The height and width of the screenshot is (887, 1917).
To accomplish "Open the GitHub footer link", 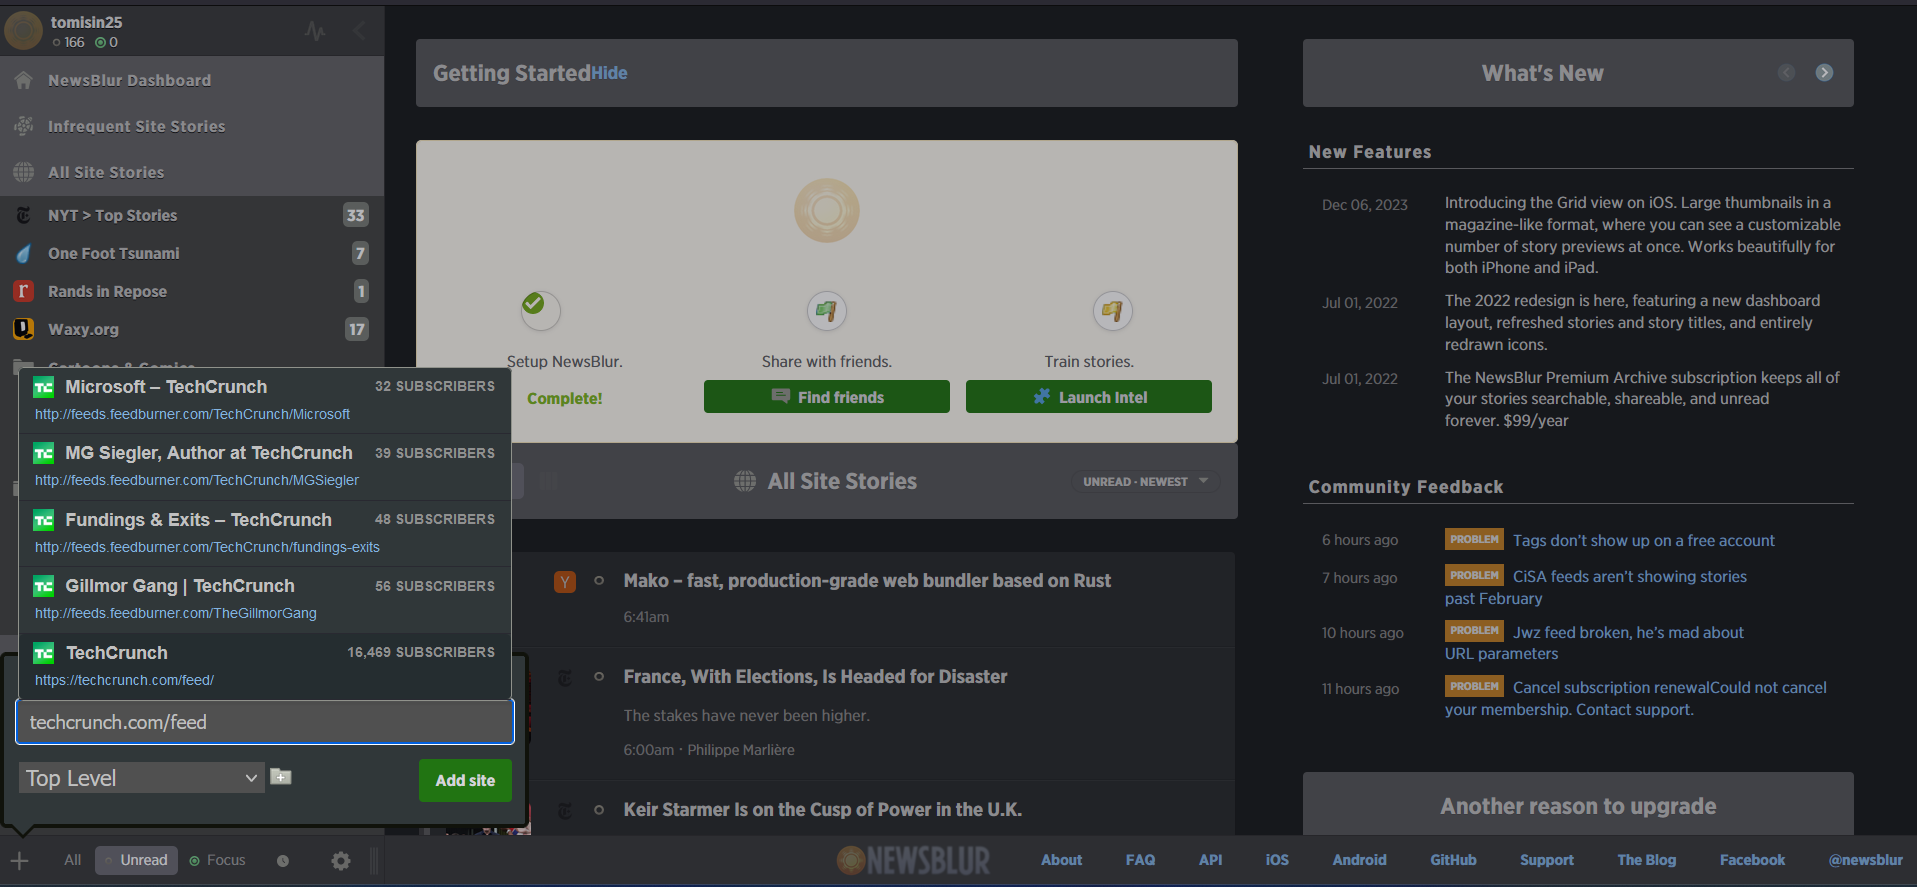I will click(1453, 860).
